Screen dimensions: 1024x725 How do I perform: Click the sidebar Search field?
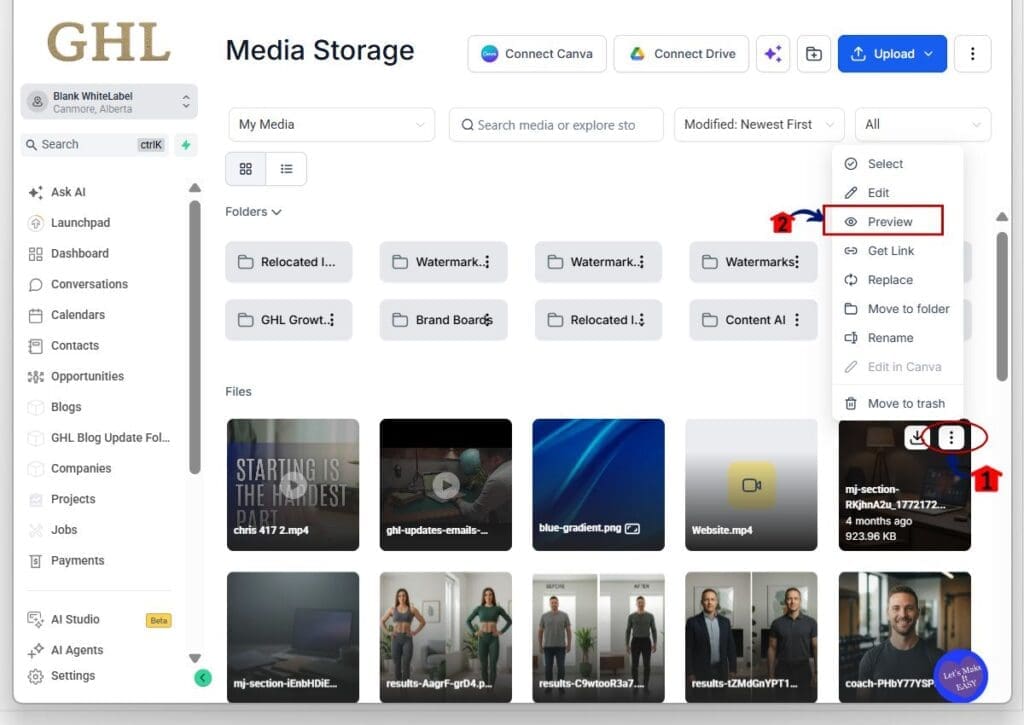(x=96, y=145)
